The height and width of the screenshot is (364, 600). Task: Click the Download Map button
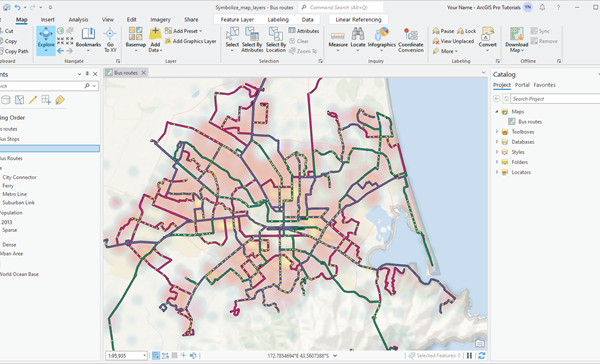[517, 40]
